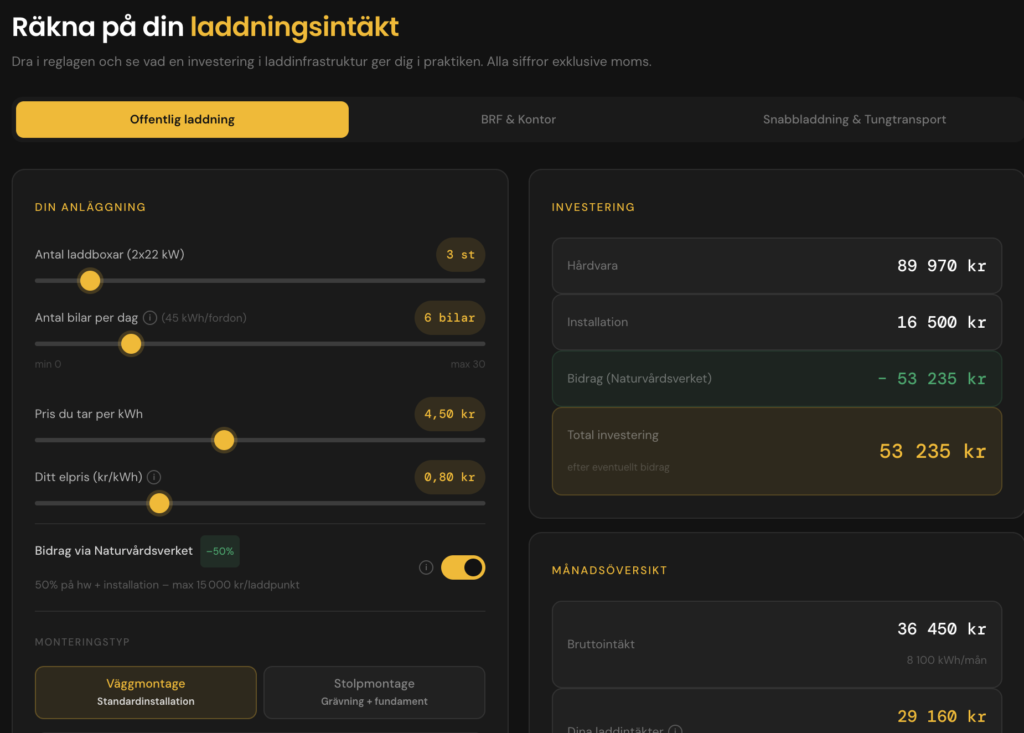Screen dimensions: 1024x733
Task: Click the Antal bilar per dag slider handle
Action: (131, 344)
